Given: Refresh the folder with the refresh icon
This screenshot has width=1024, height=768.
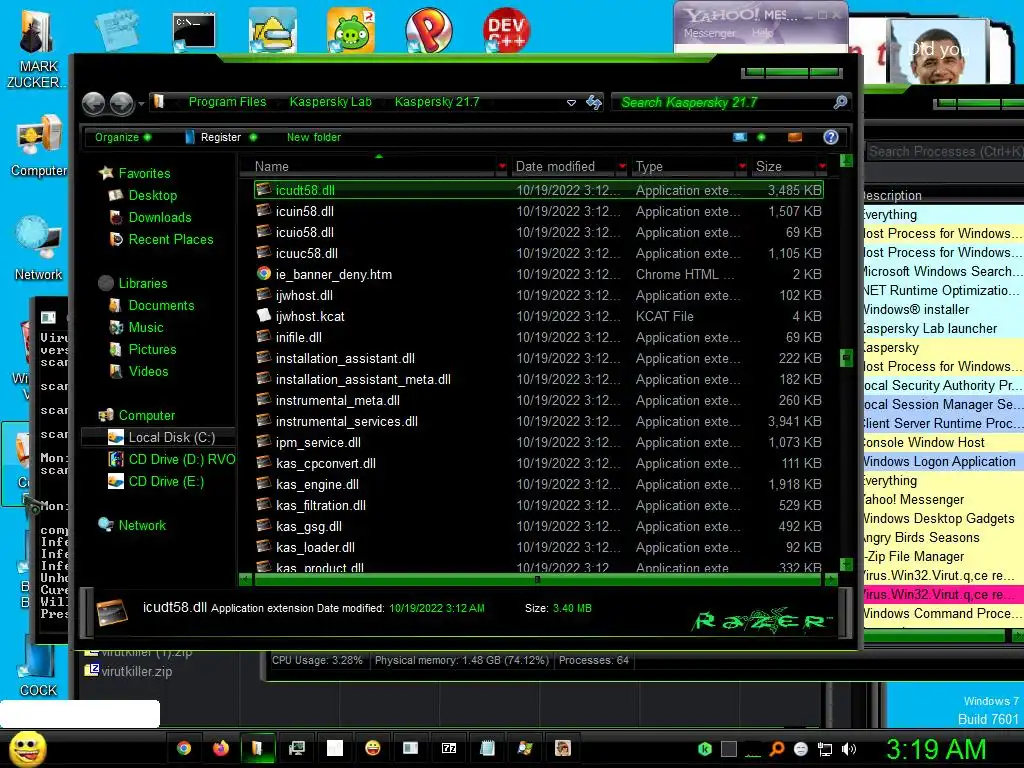Looking at the screenshot, I should click(594, 103).
